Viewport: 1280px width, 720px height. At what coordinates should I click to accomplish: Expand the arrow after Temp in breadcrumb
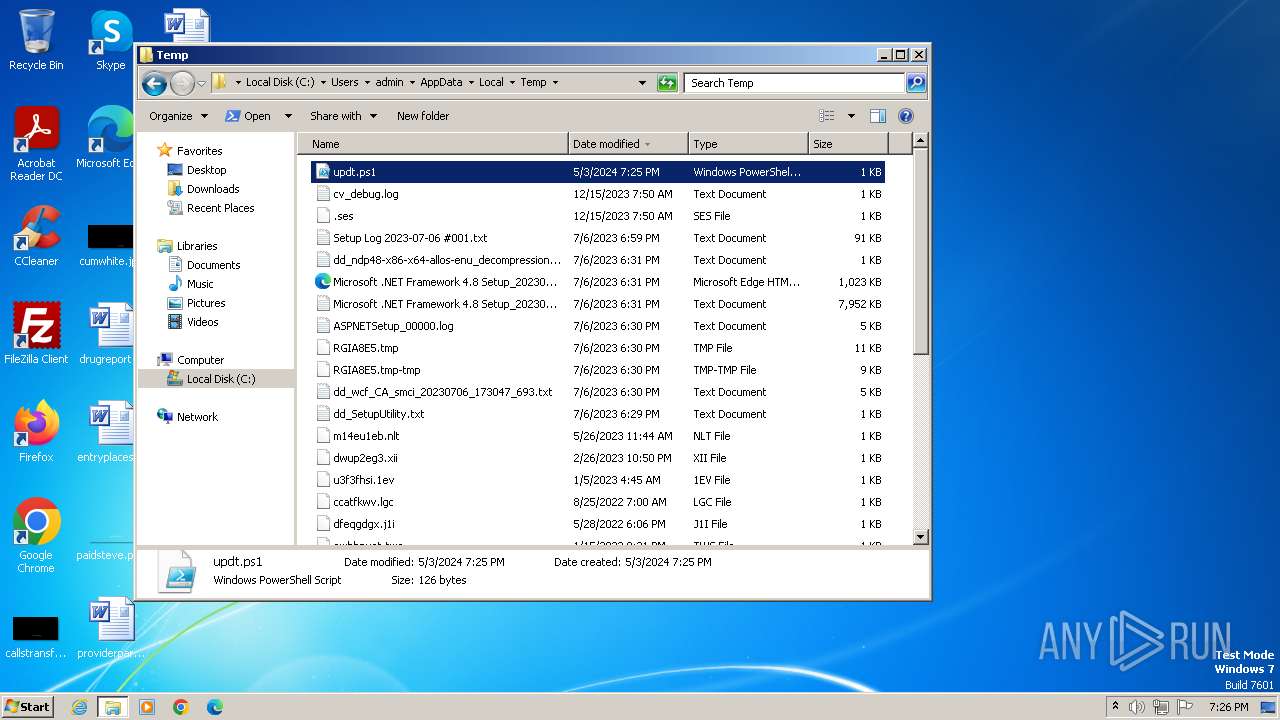tap(555, 83)
